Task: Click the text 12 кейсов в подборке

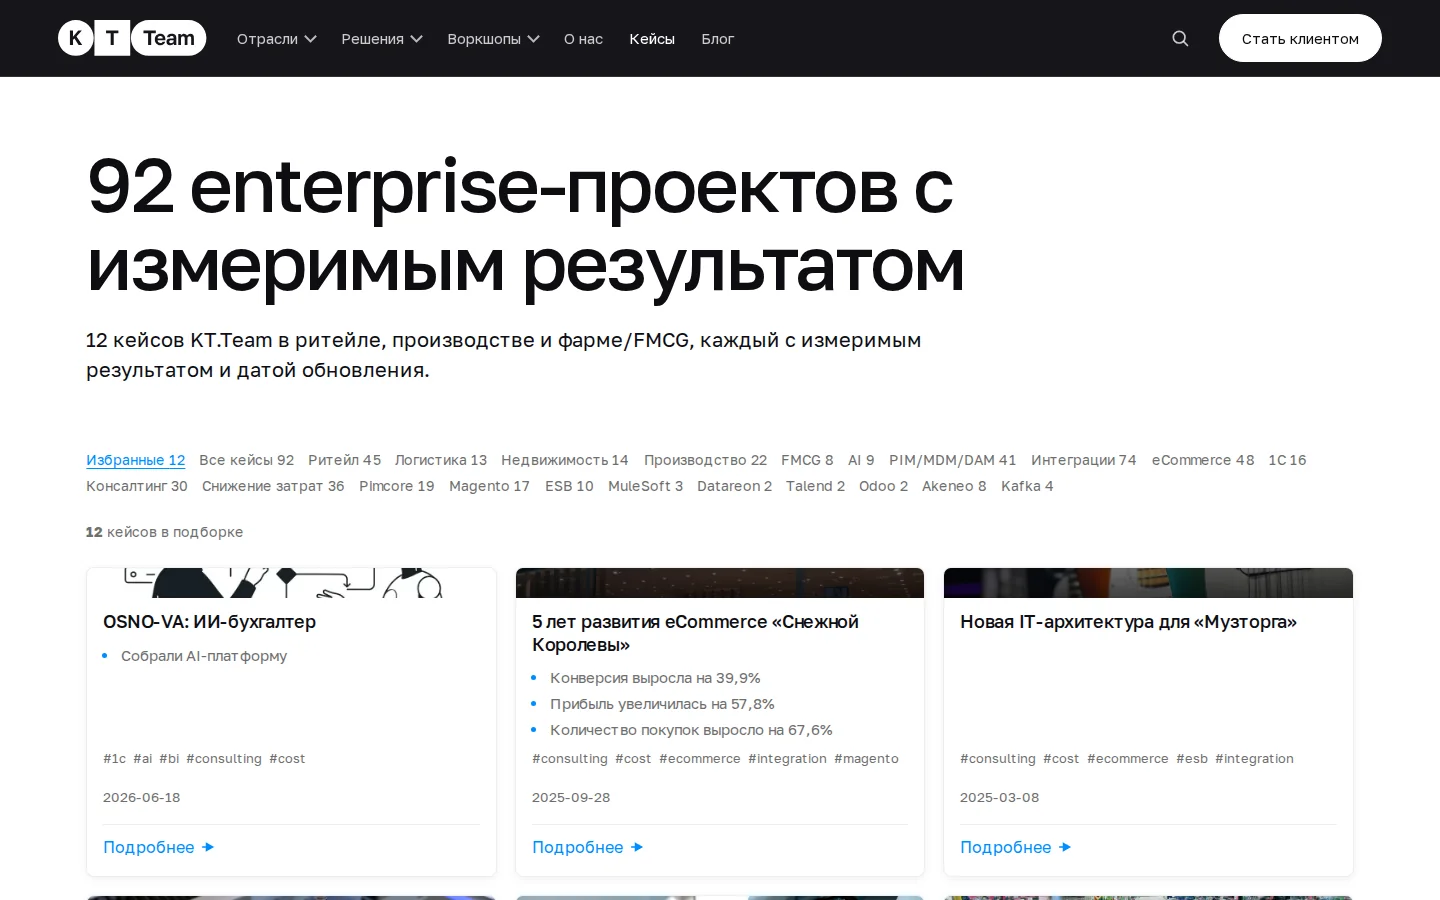Action: (x=164, y=532)
